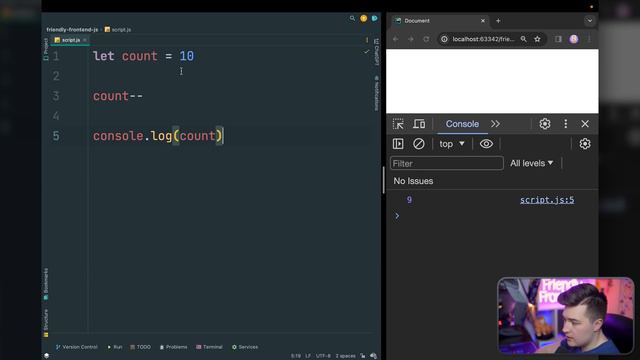
Task: Clear the console output
Action: [418, 144]
